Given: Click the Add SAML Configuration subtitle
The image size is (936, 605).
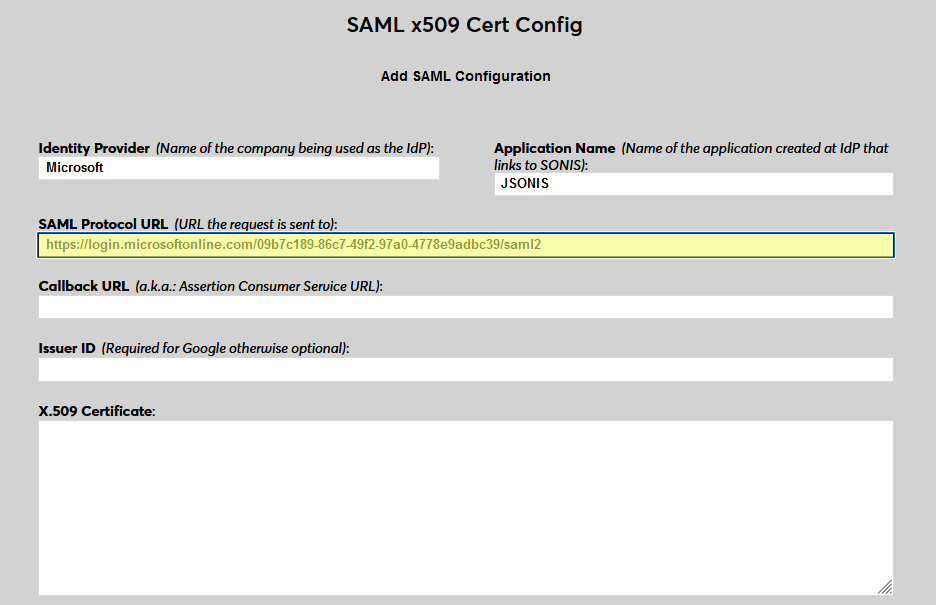Looking at the screenshot, I should click(x=465, y=76).
